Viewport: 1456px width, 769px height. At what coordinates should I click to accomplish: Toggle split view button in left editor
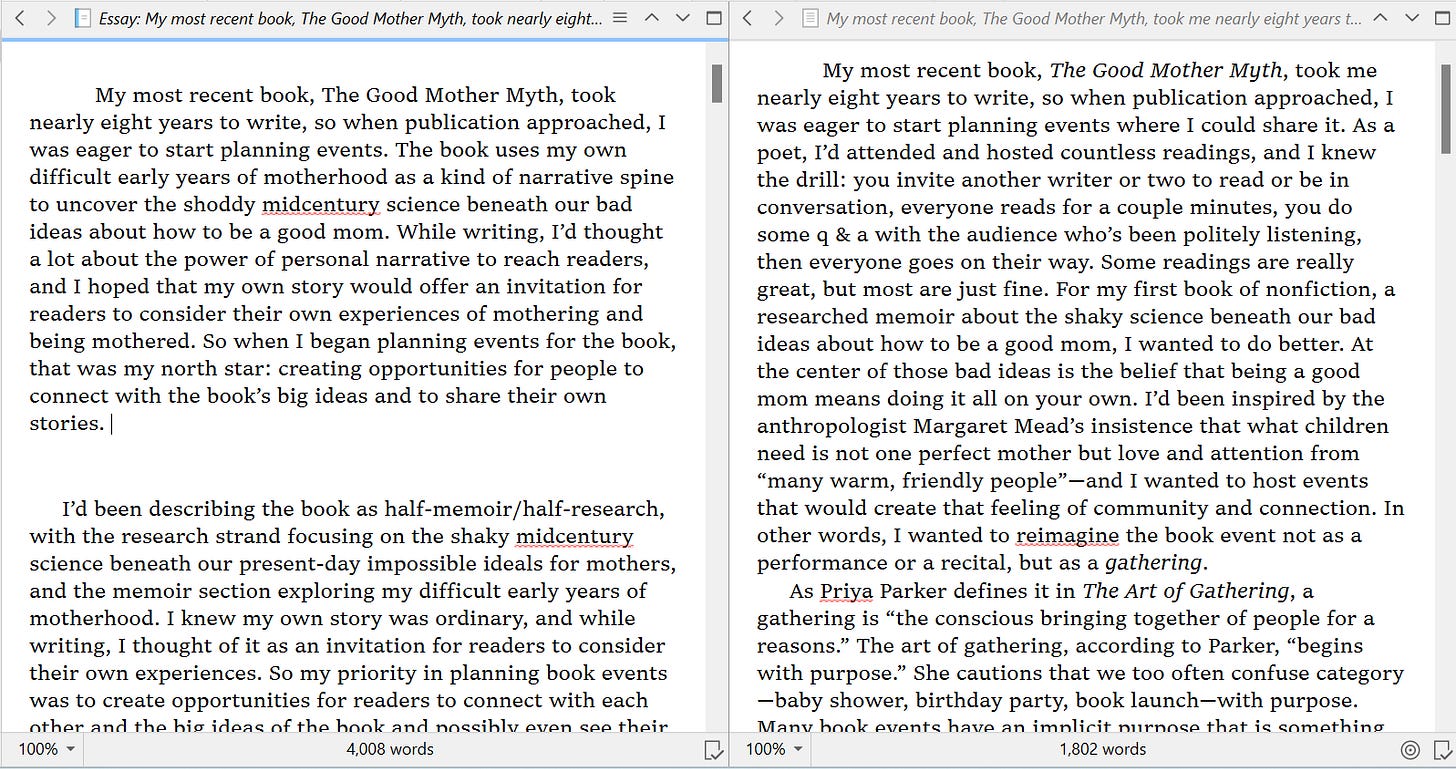tap(714, 18)
